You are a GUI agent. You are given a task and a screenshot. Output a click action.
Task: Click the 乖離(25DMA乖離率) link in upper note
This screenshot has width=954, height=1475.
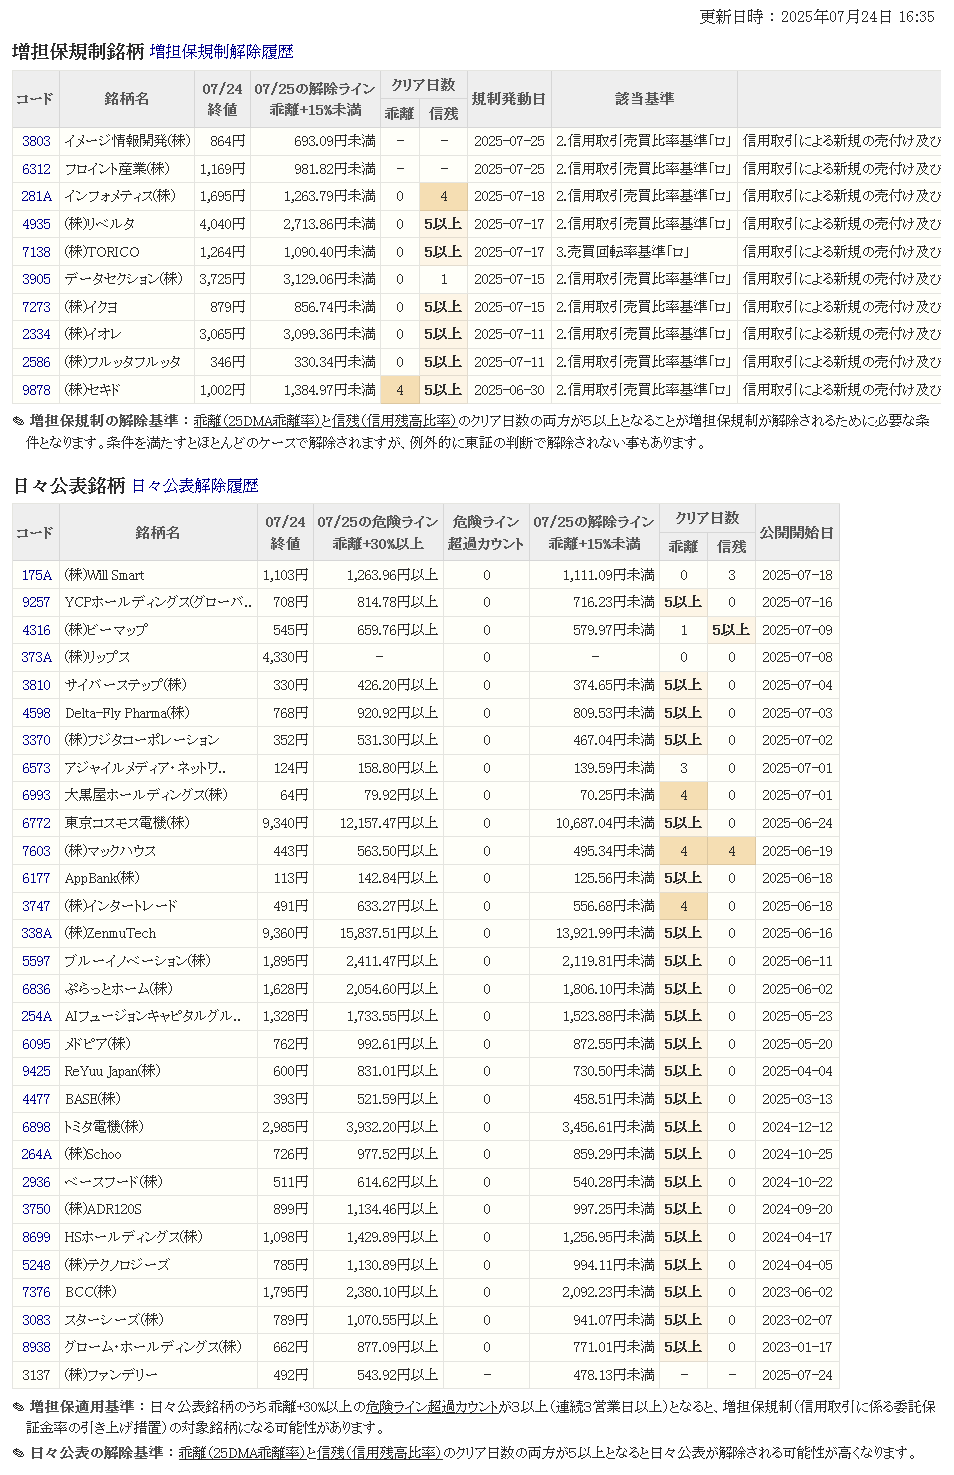click(257, 421)
